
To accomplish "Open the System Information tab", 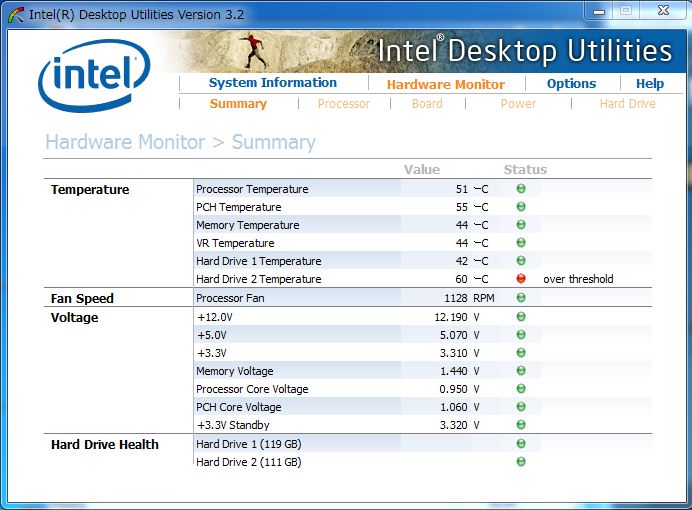I will pos(273,83).
